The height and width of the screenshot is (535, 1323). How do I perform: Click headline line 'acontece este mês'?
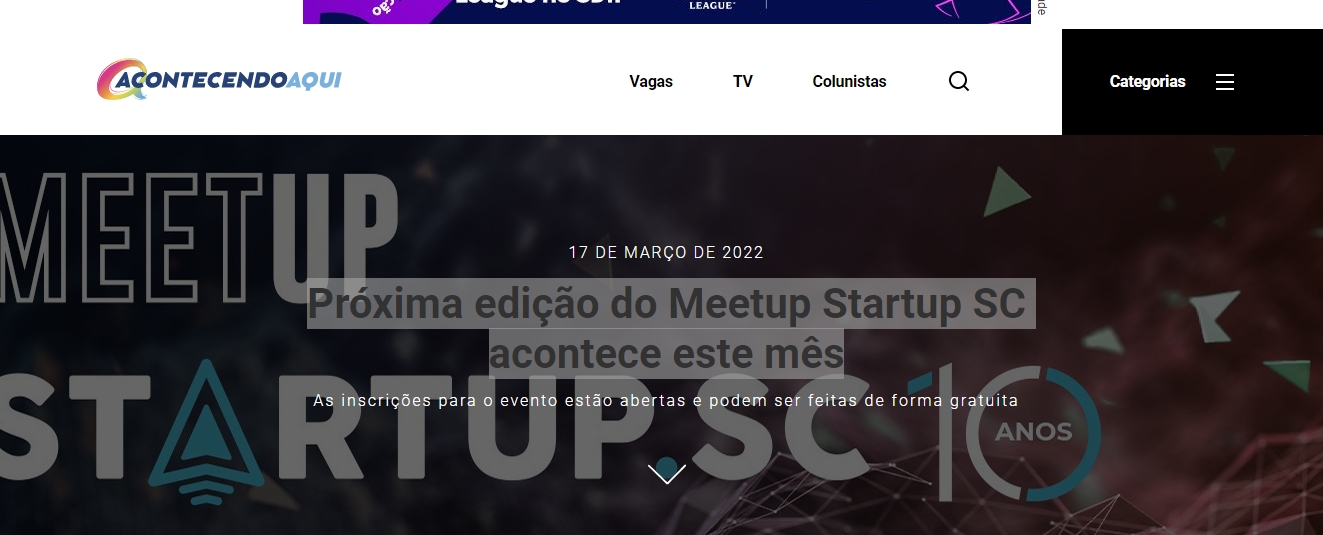click(x=667, y=354)
